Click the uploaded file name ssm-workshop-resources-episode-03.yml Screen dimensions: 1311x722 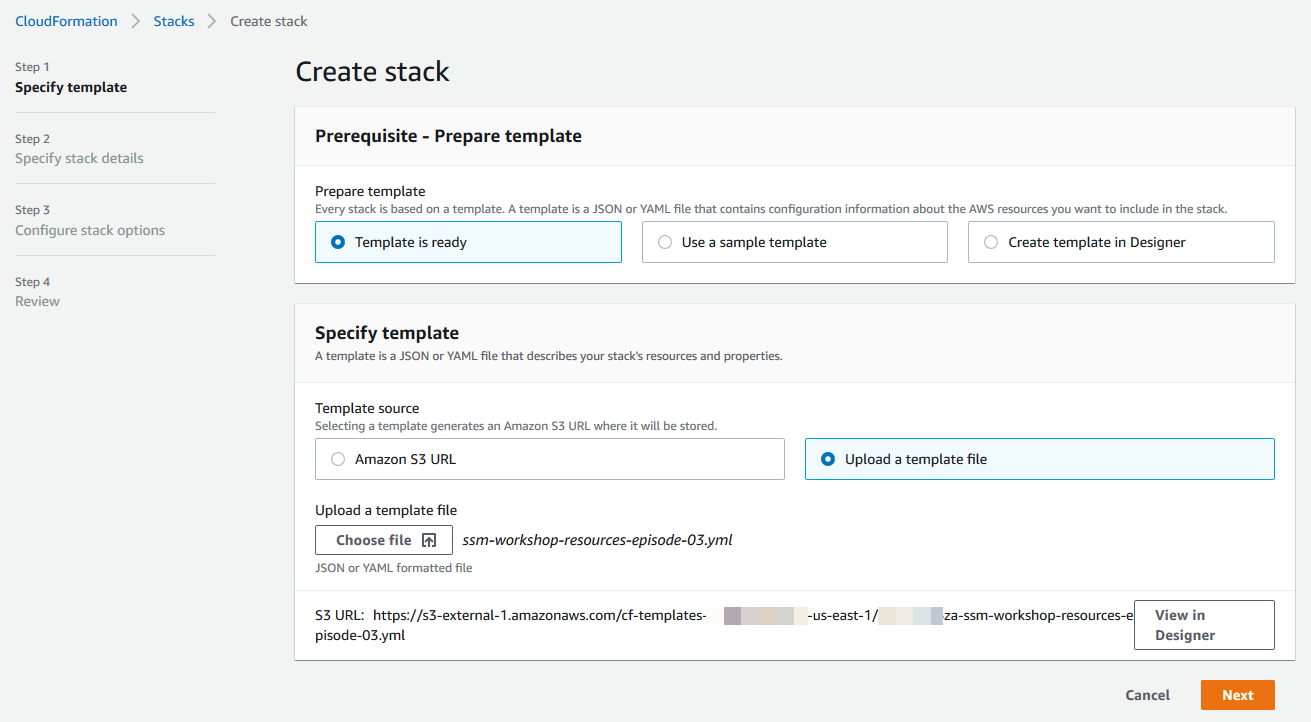597,540
